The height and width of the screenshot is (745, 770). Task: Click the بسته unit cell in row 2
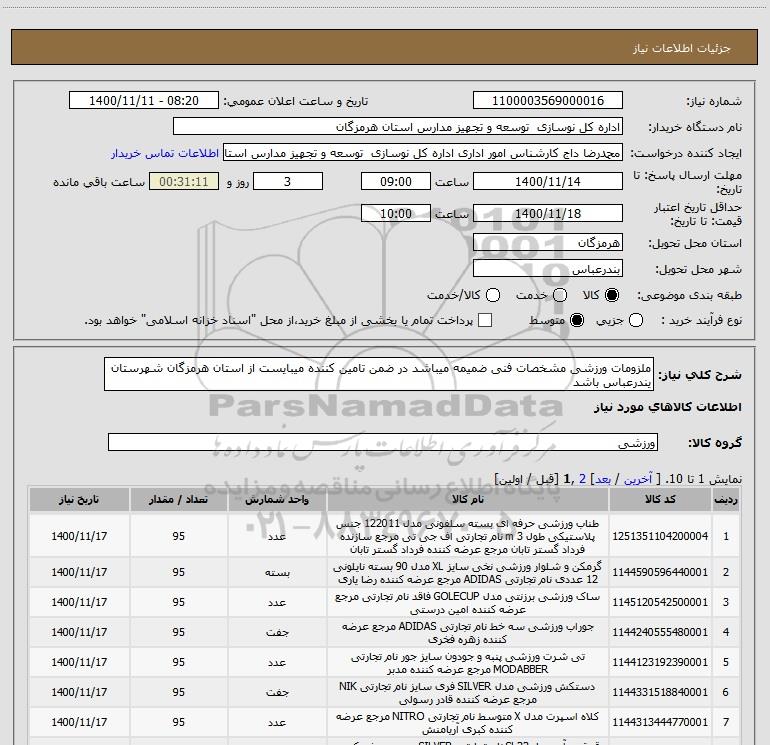(x=277, y=573)
